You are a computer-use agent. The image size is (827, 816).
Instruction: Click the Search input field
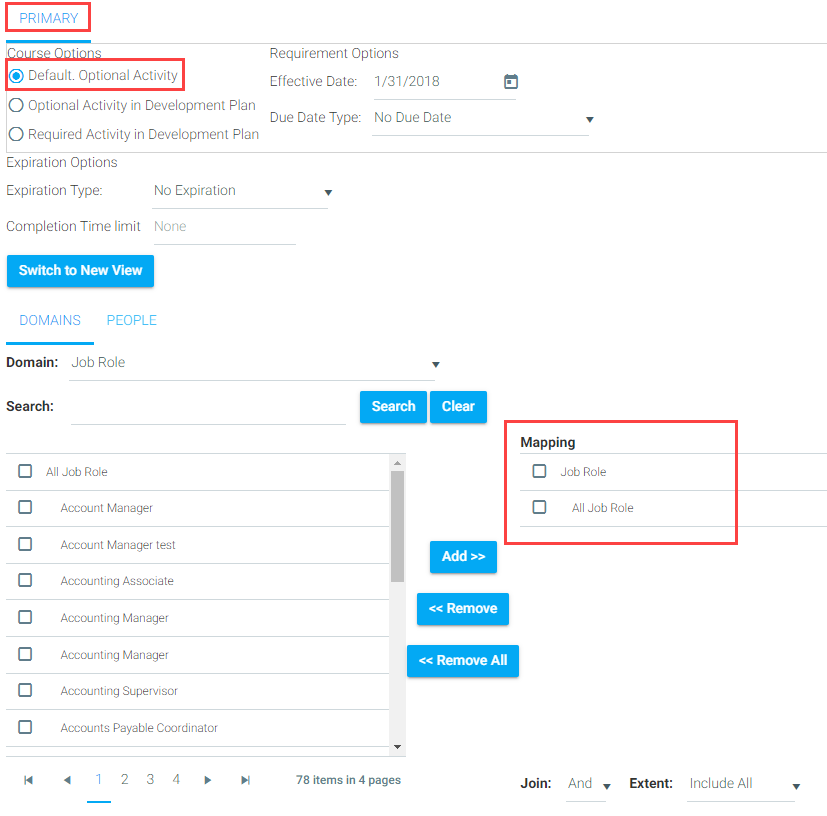click(x=208, y=408)
